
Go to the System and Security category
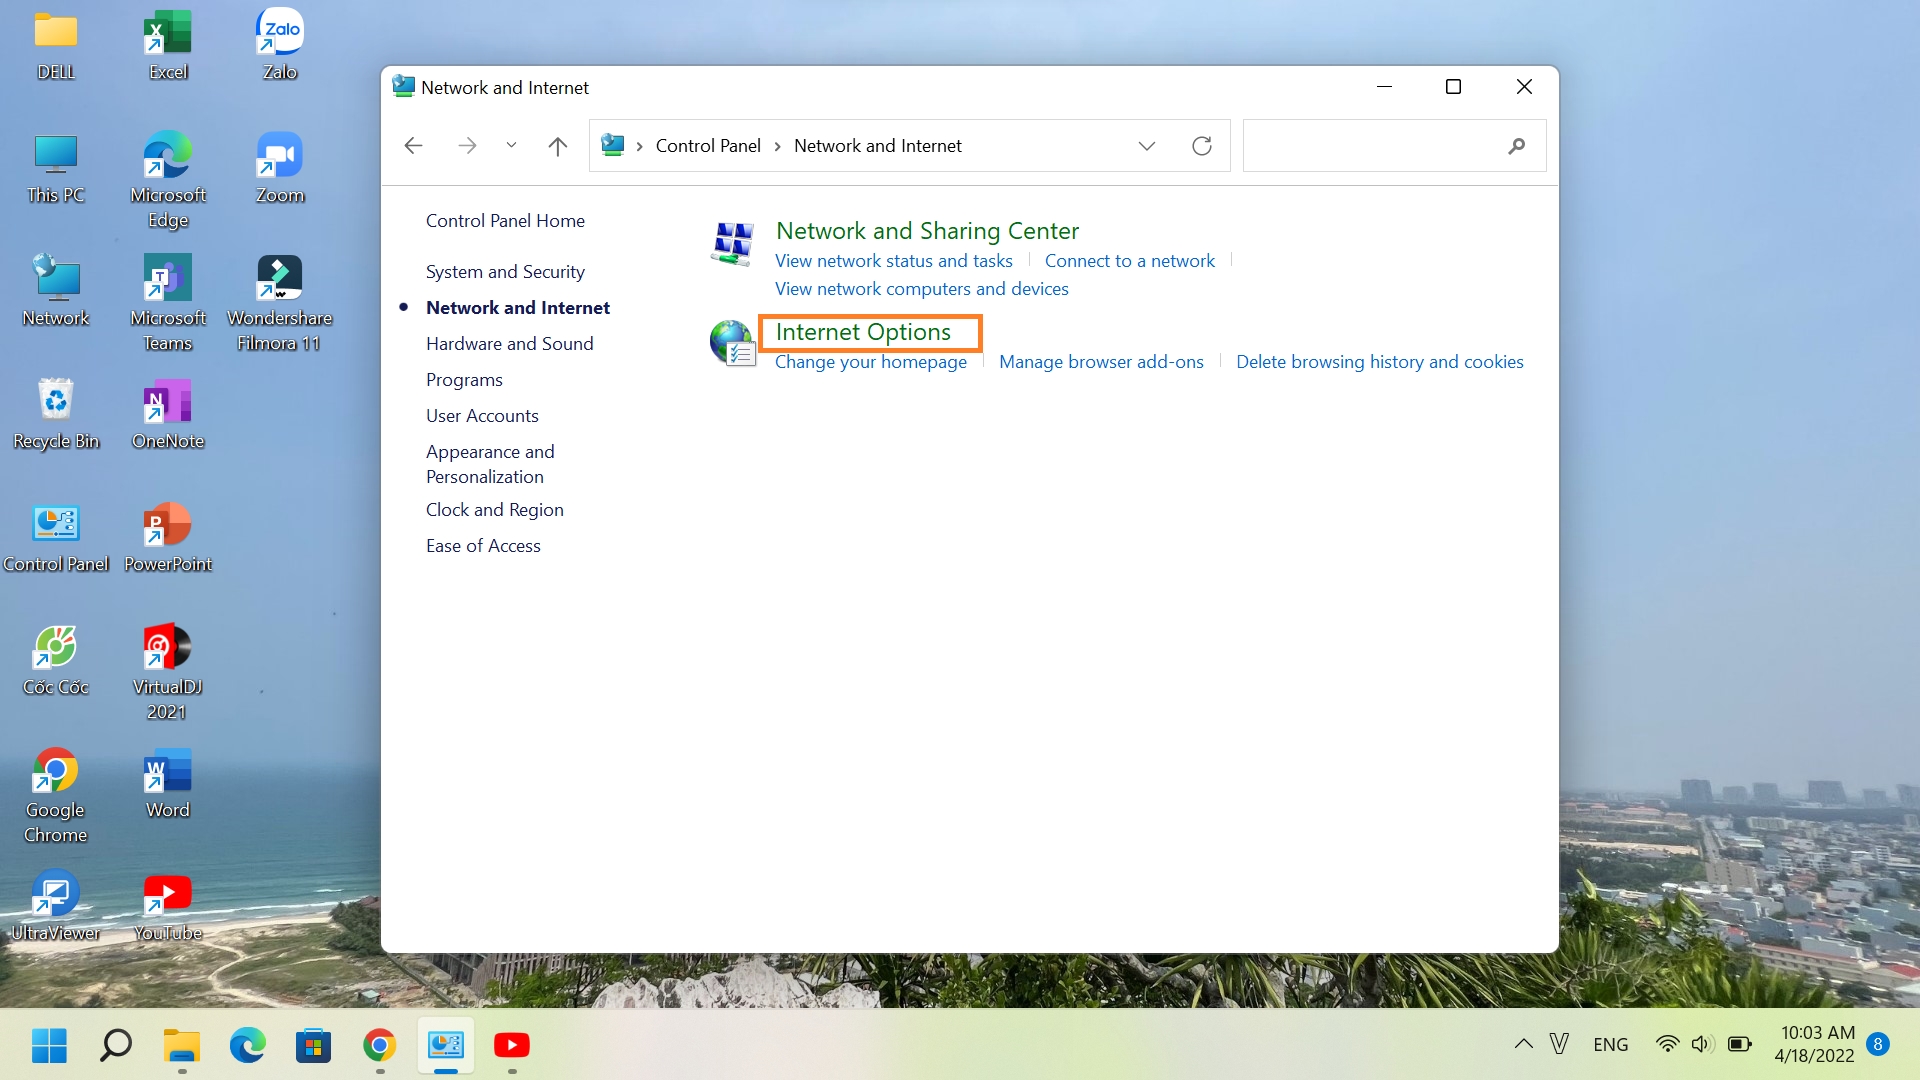505,272
